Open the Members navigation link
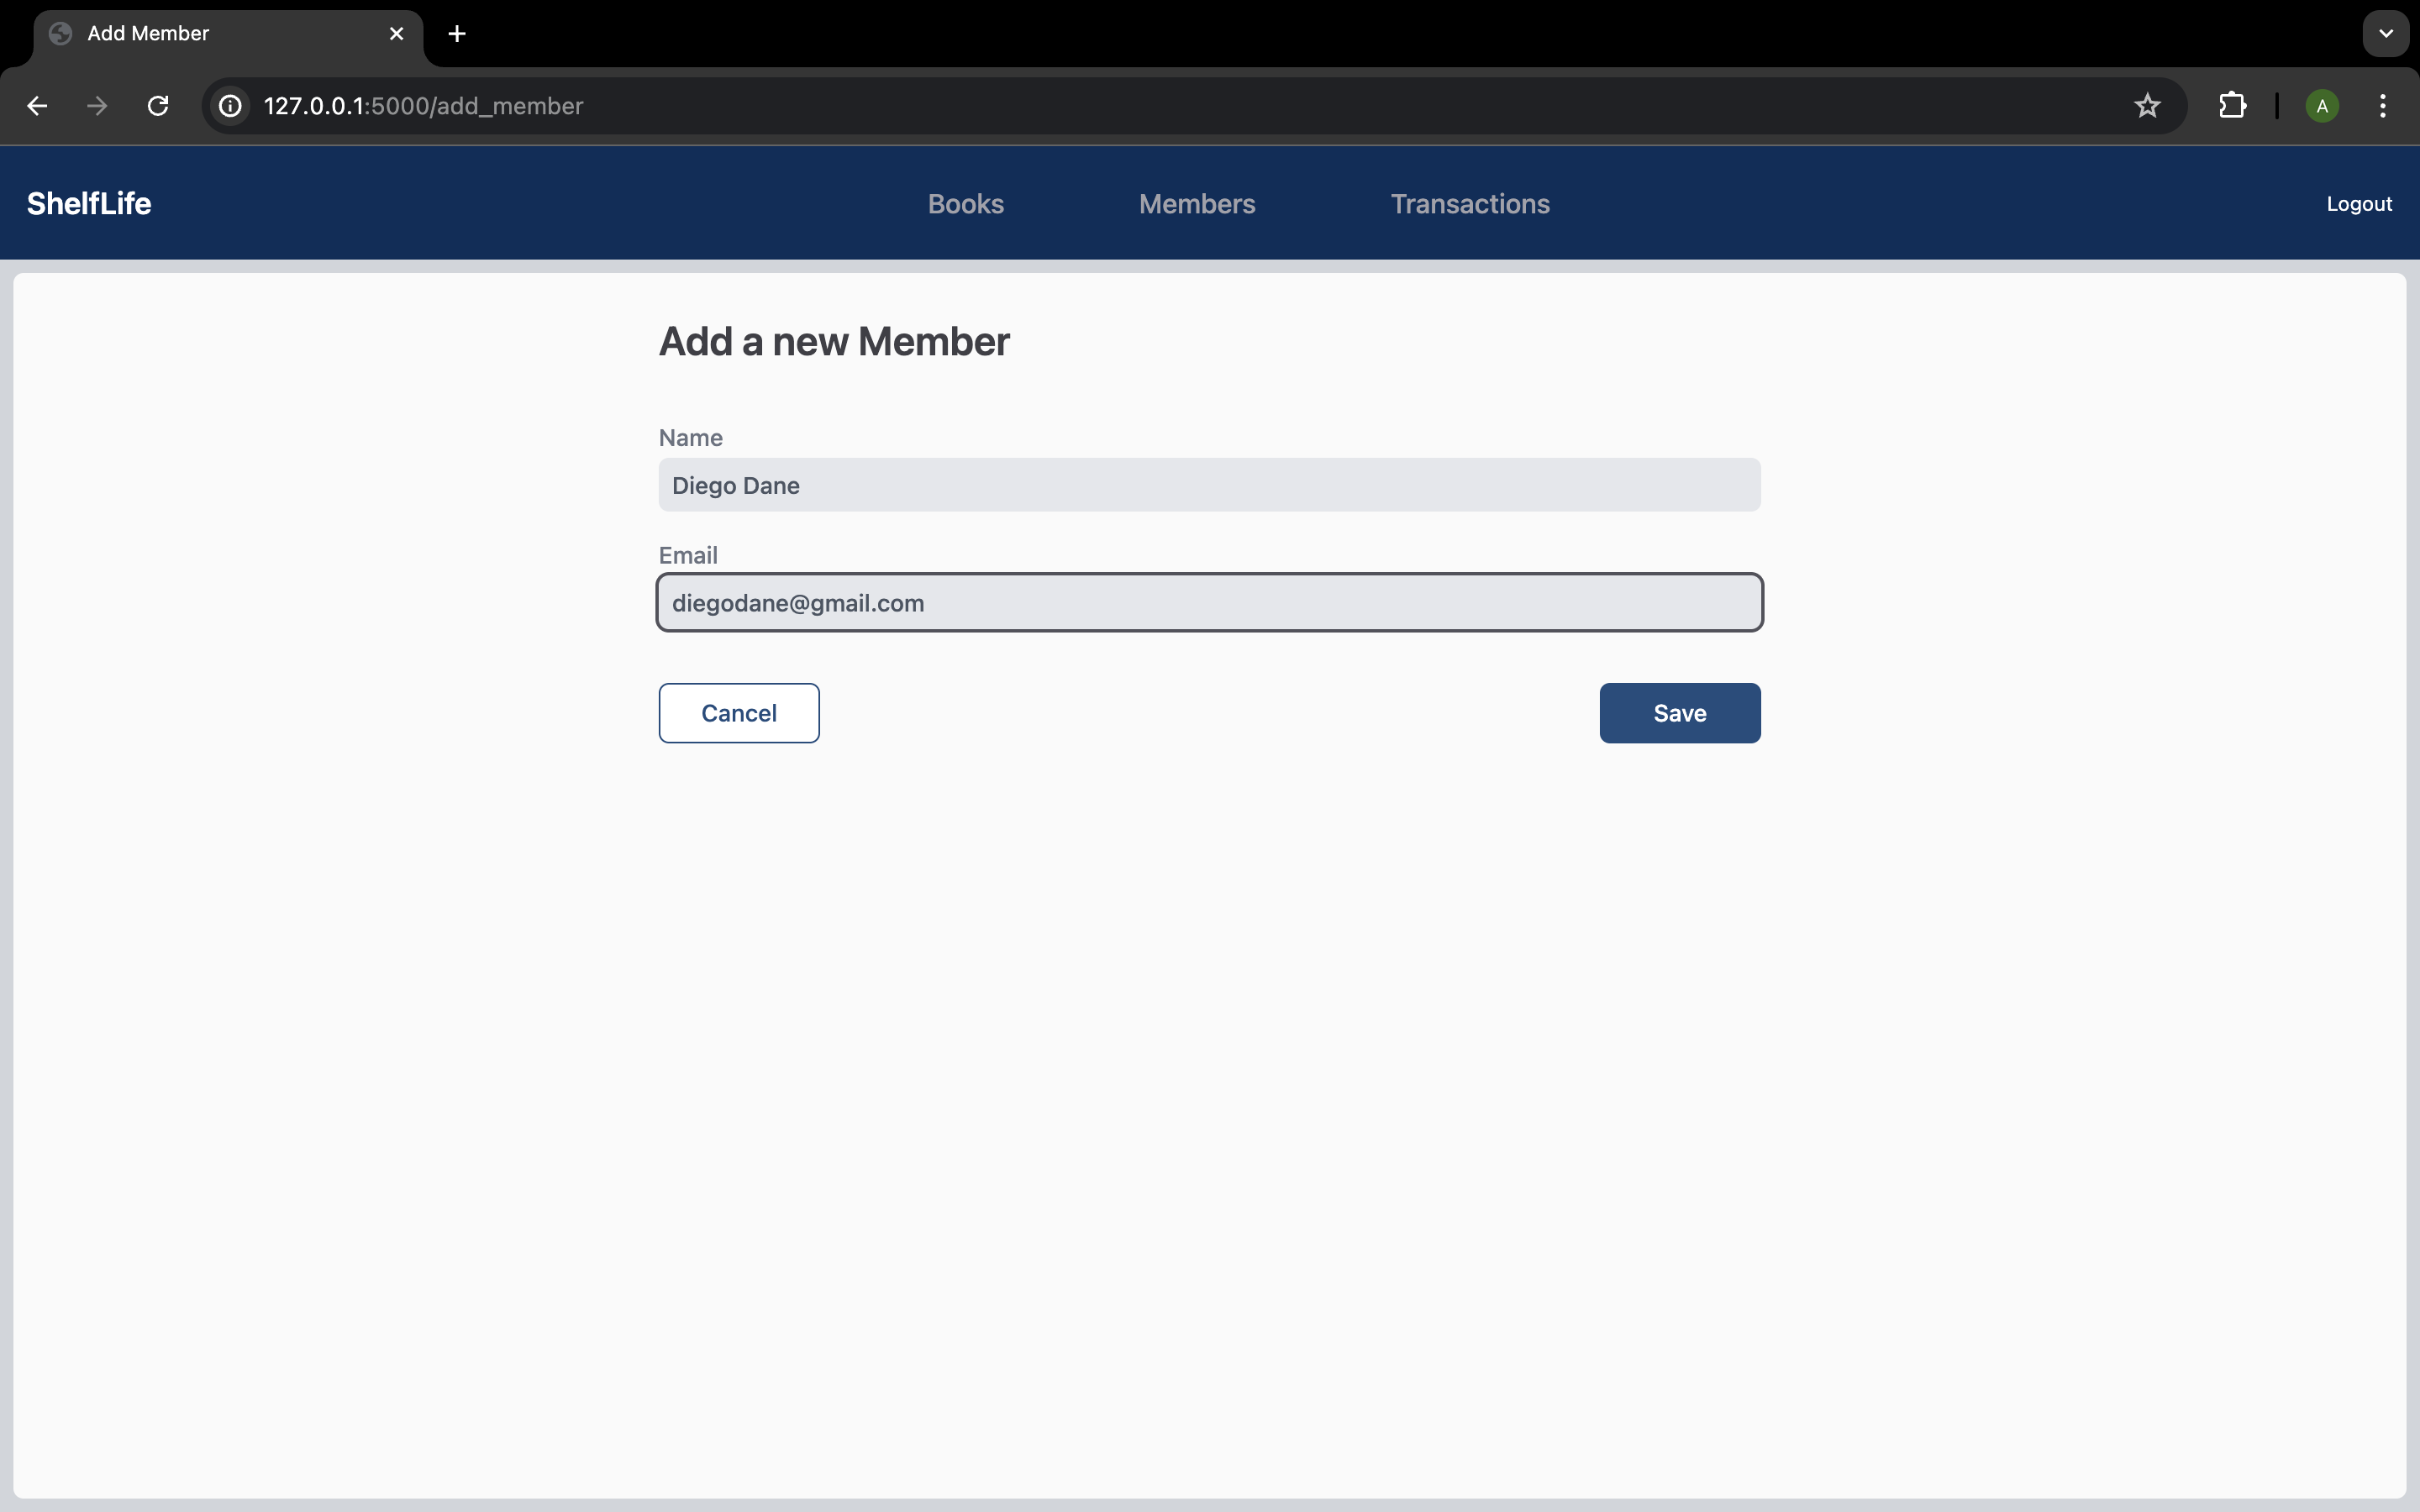 tap(1196, 204)
